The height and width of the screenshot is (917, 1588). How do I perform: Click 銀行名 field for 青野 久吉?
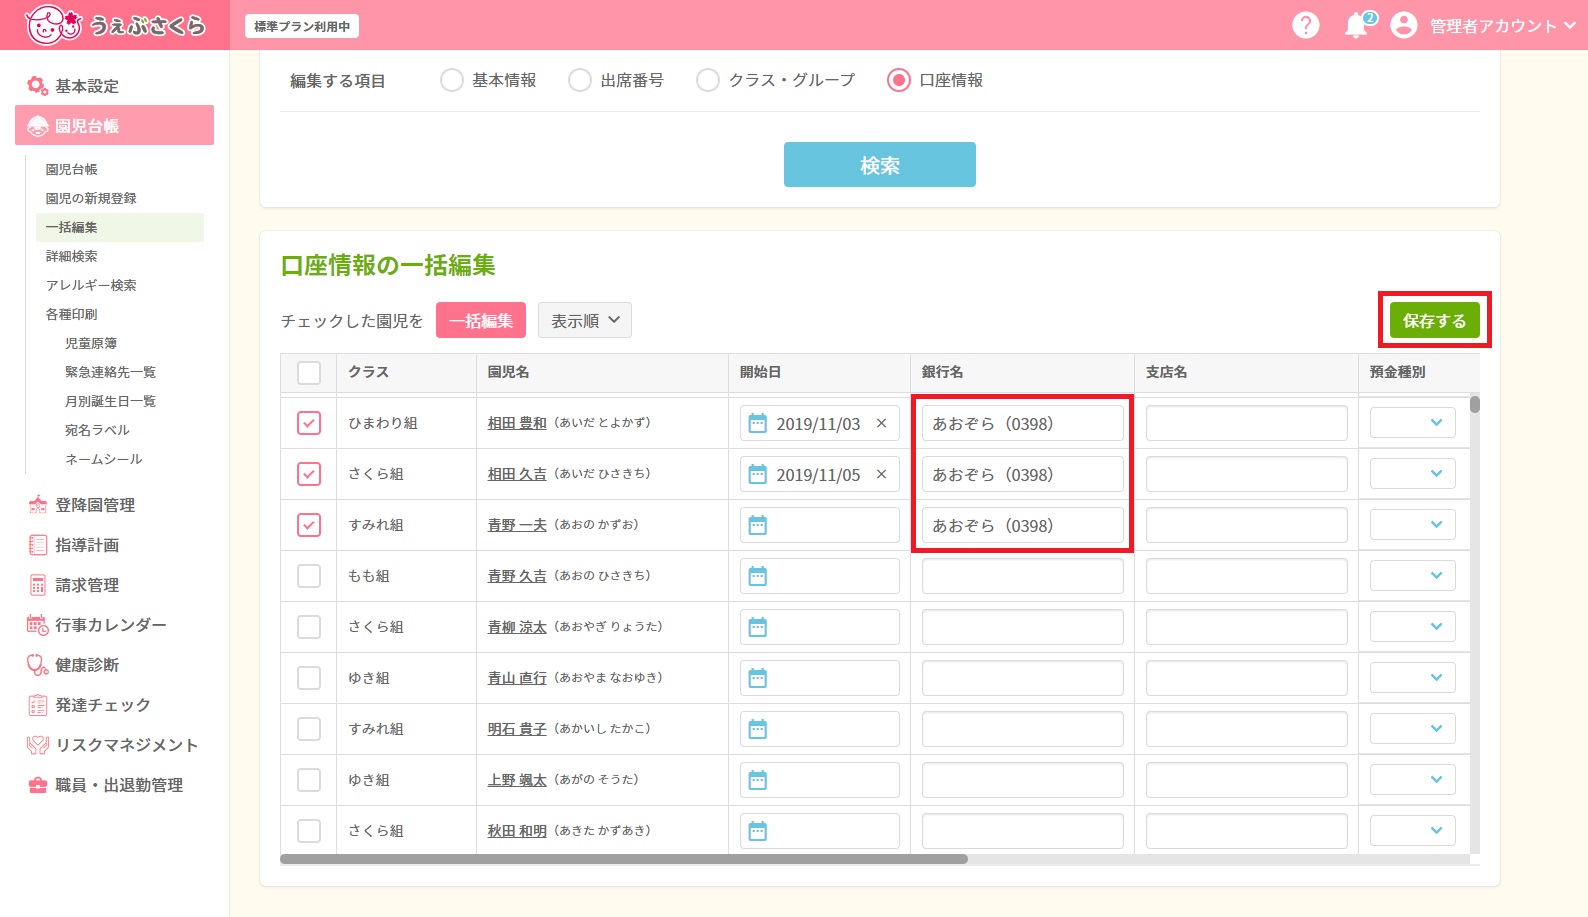(x=1022, y=576)
